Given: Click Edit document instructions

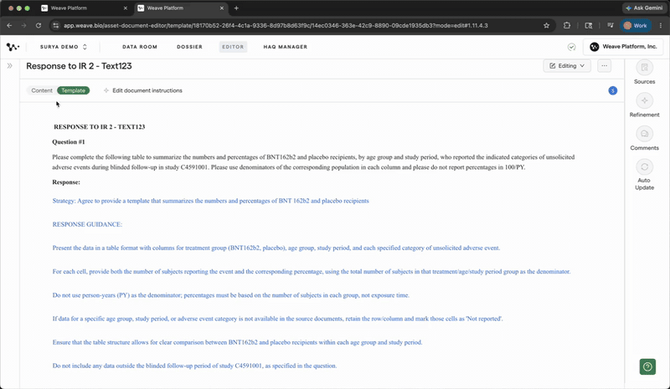Looking at the screenshot, I should point(143,91).
